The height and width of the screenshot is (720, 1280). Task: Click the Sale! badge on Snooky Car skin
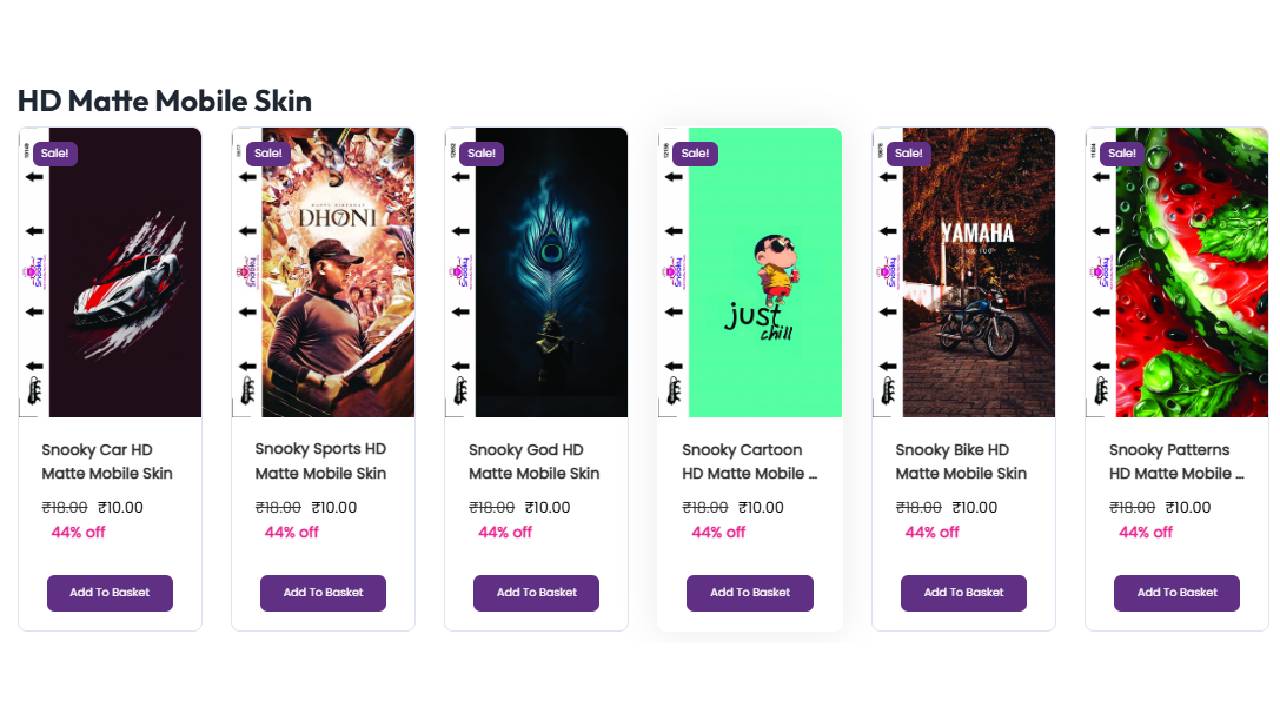click(x=55, y=153)
